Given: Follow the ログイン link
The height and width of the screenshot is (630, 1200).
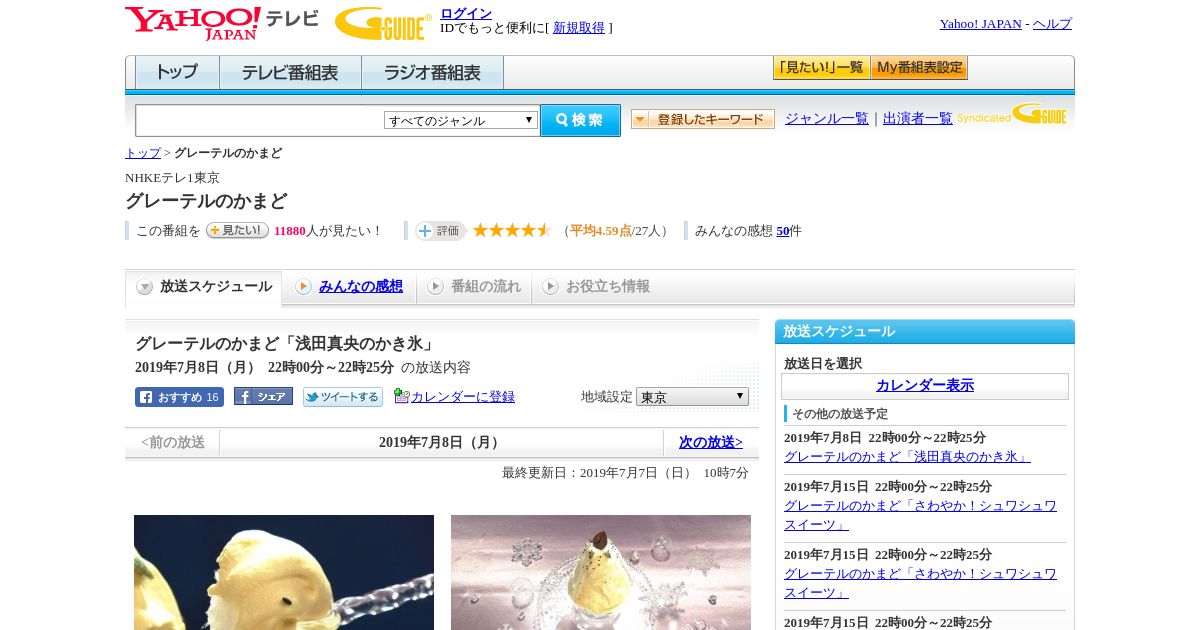Looking at the screenshot, I should tap(466, 13).
